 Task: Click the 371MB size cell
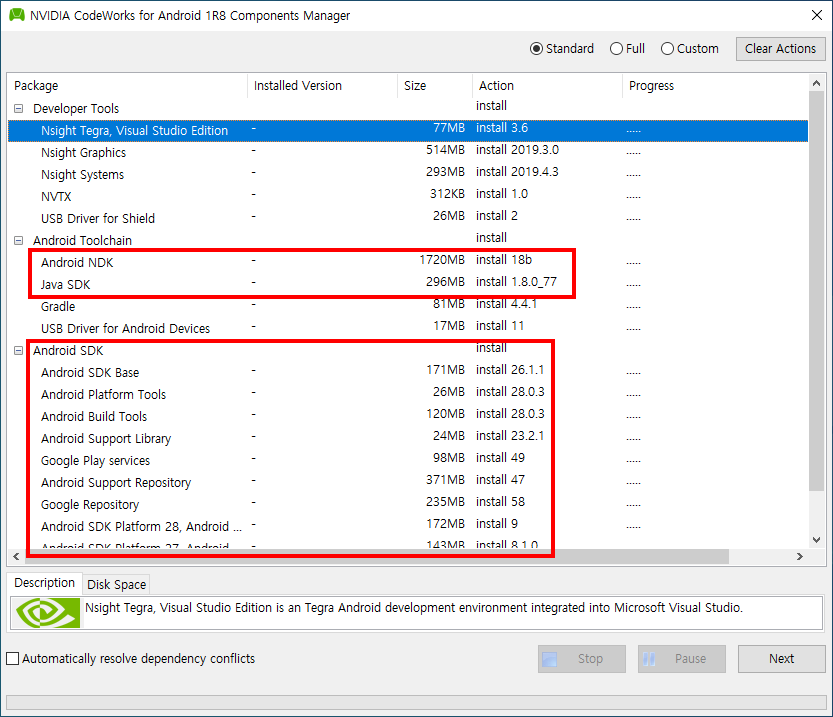coord(445,480)
